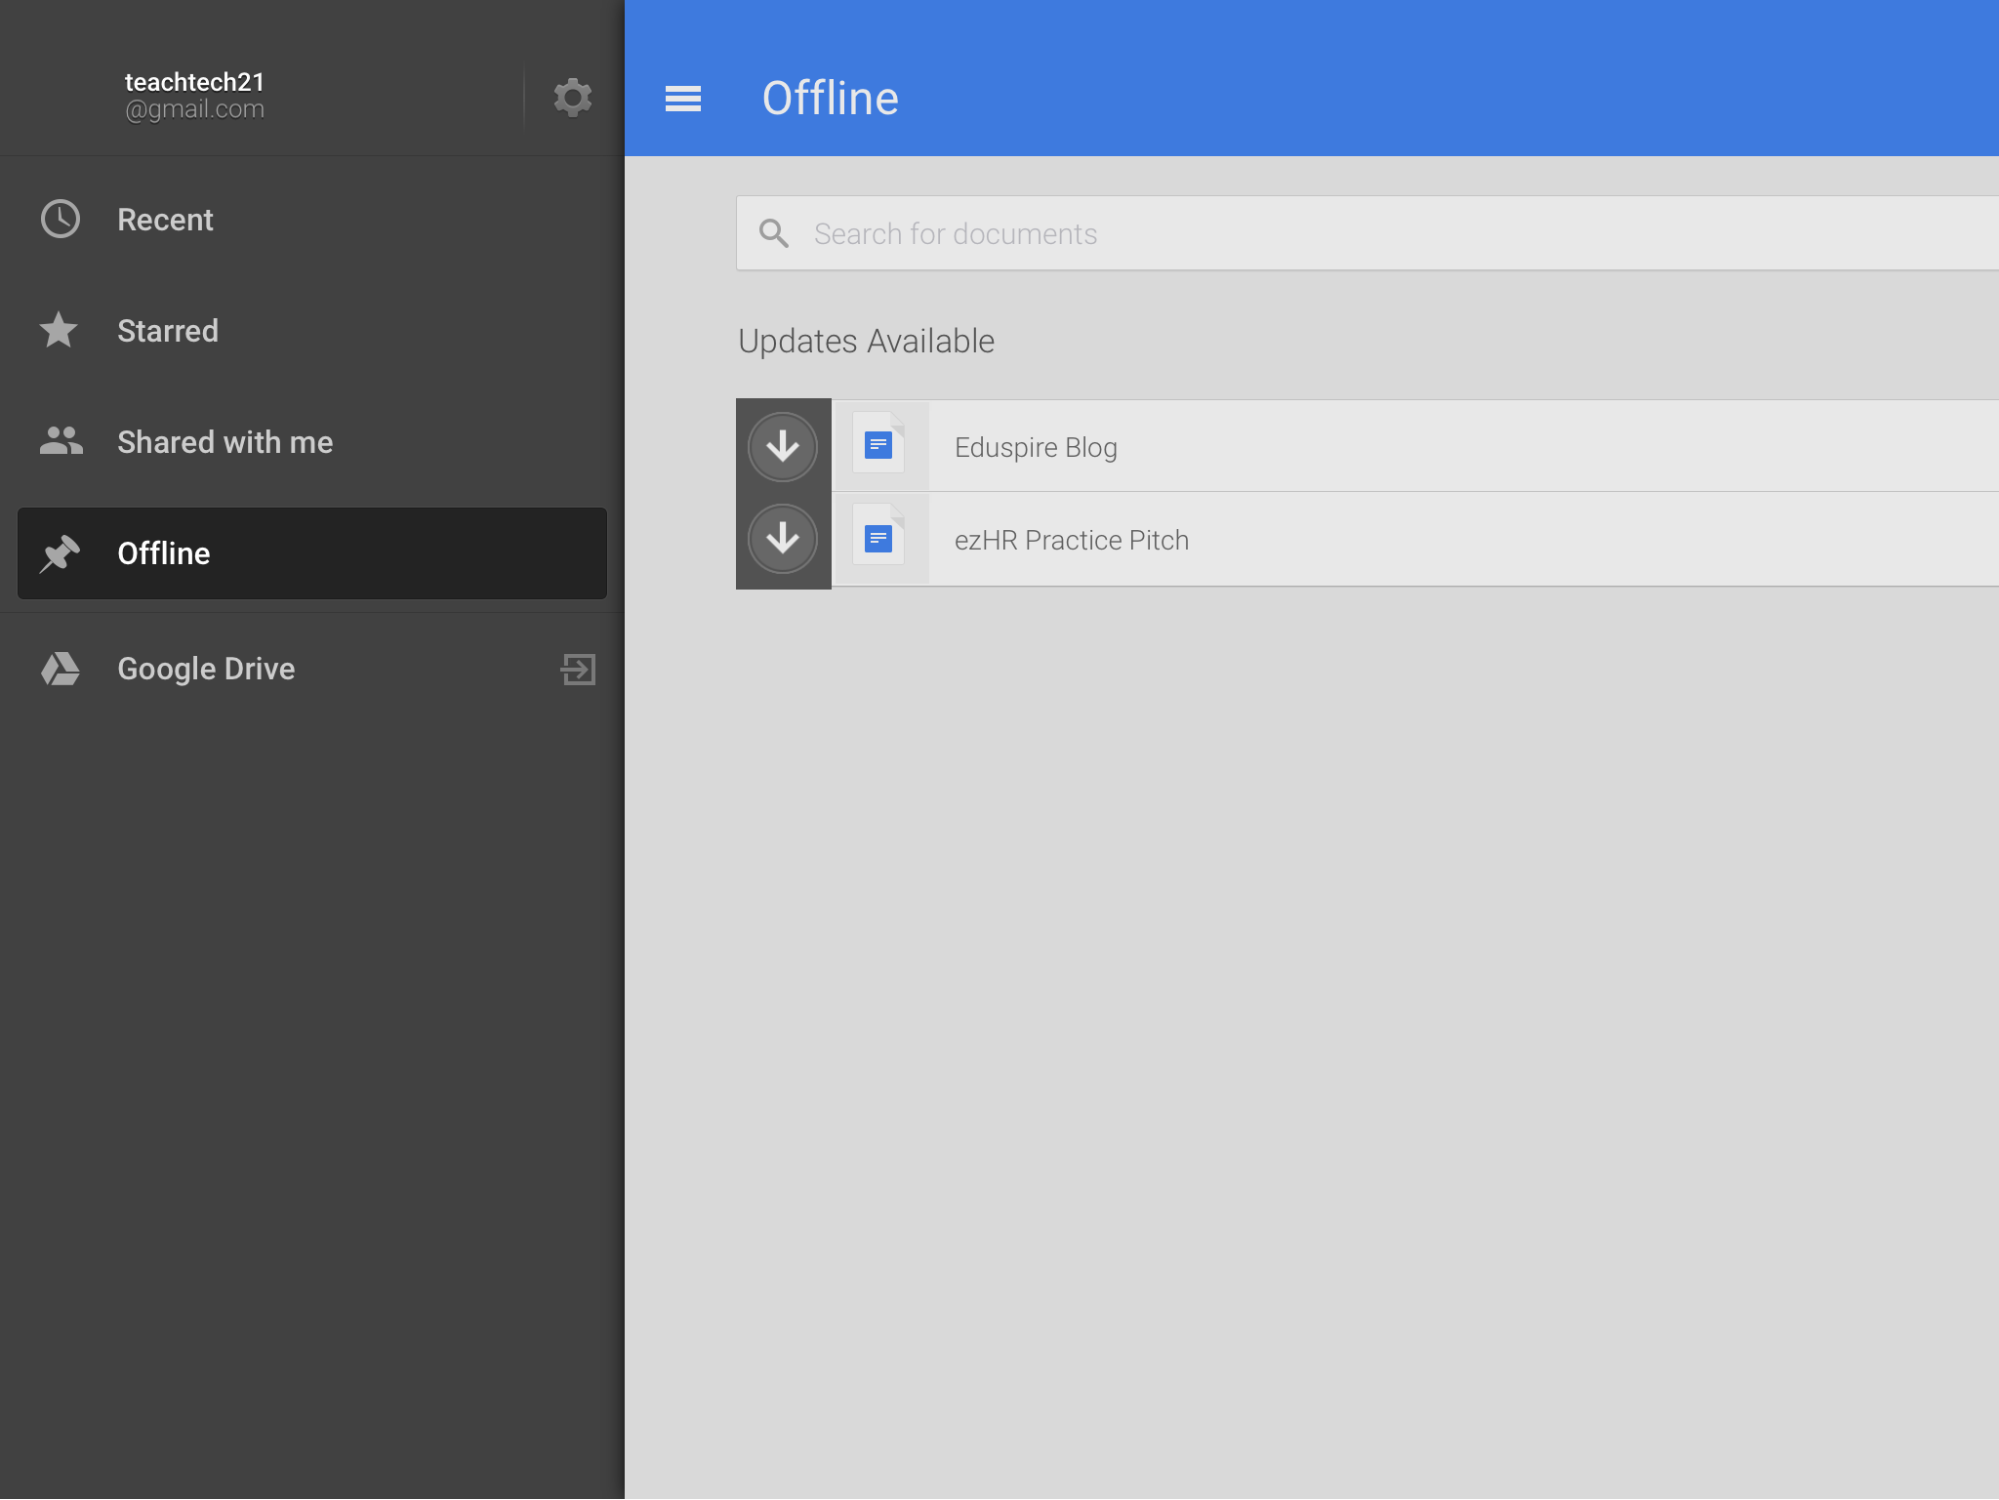The height and width of the screenshot is (1500, 1999).
Task: Click the Recent clock icon
Action: point(60,219)
